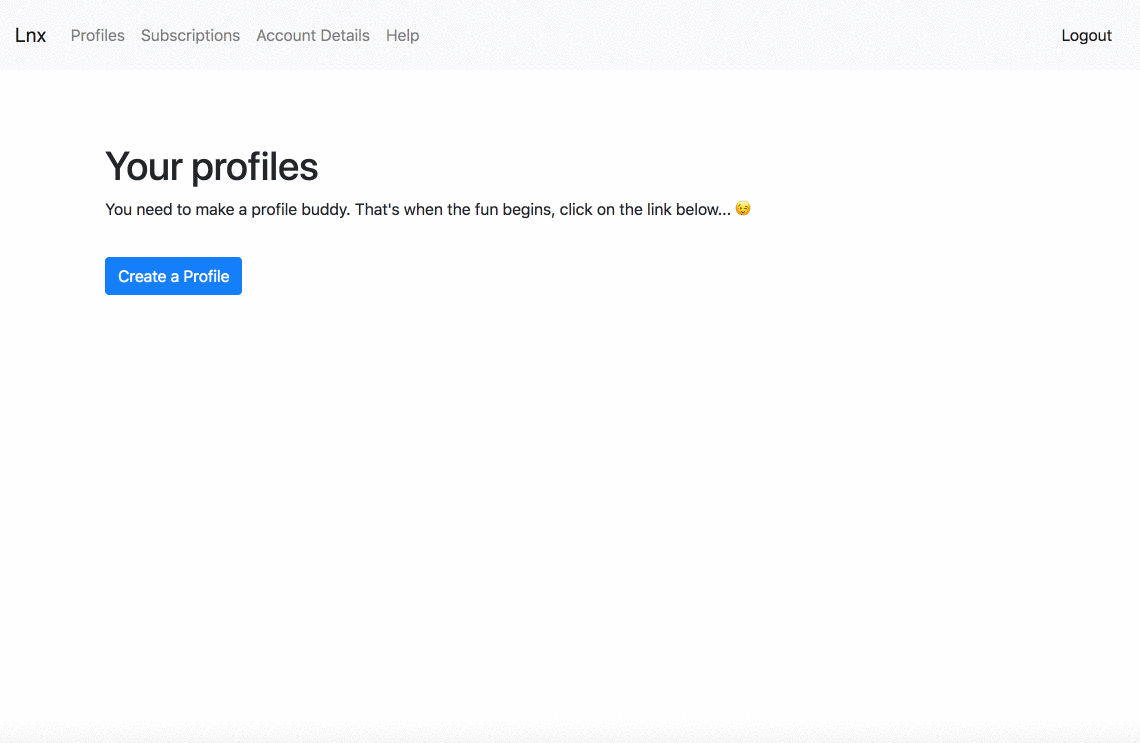Click the winking emoji after the message
The height and width of the screenshot is (743, 1140).
[x=742, y=209]
